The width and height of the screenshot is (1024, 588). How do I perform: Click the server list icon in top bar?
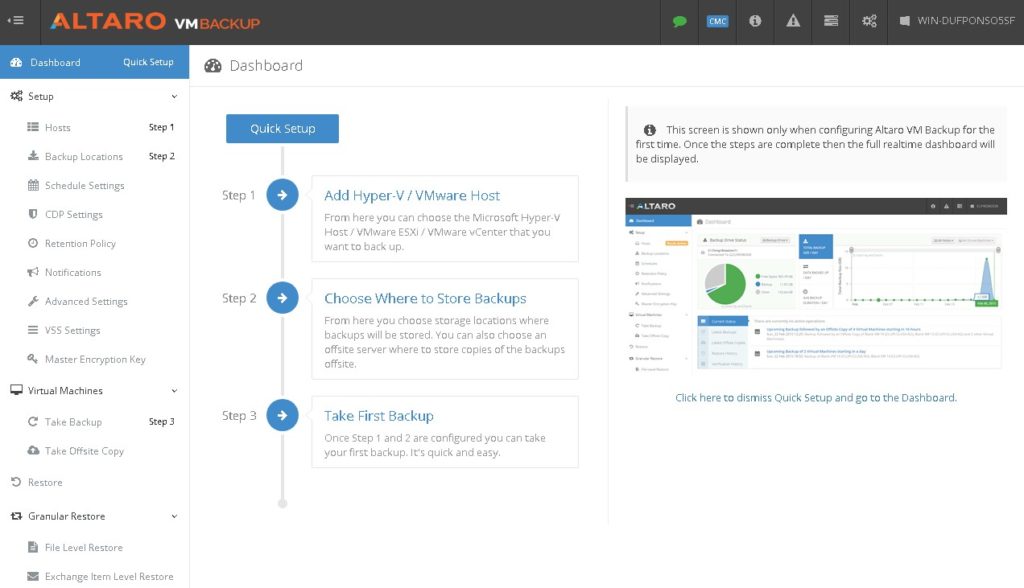(x=831, y=21)
